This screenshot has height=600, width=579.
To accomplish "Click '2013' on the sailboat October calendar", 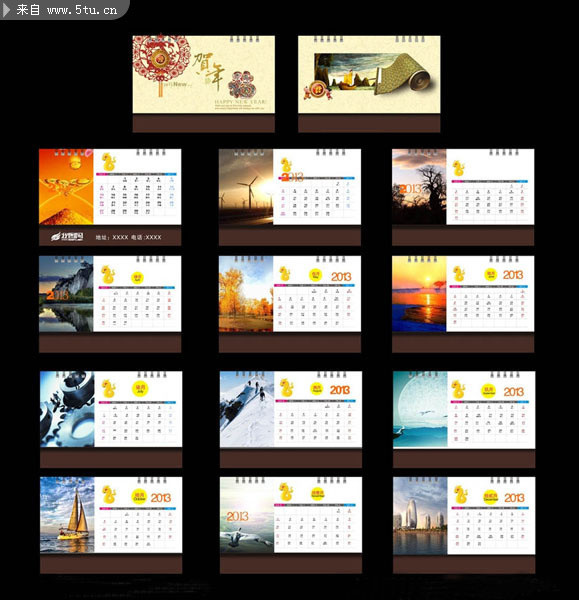I will pyautogui.click(x=161, y=497).
